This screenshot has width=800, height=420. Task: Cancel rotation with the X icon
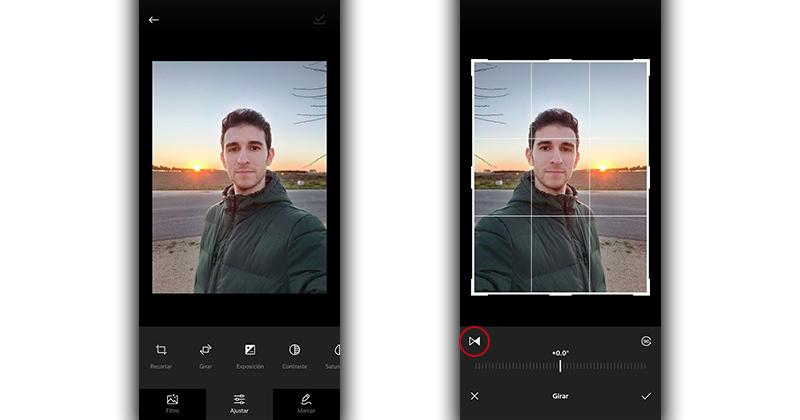click(474, 396)
